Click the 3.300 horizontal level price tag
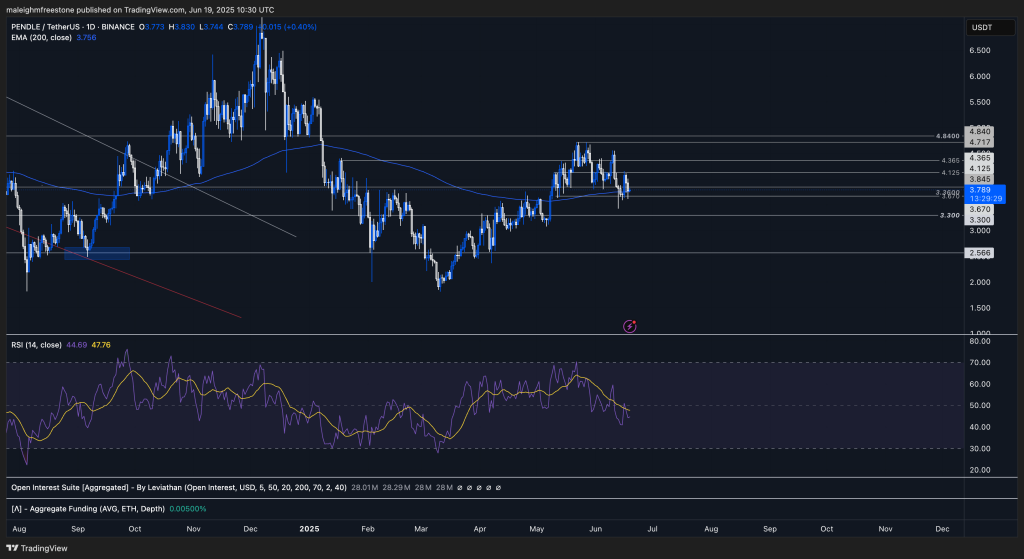This screenshot has width=1024, height=559. (979, 219)
